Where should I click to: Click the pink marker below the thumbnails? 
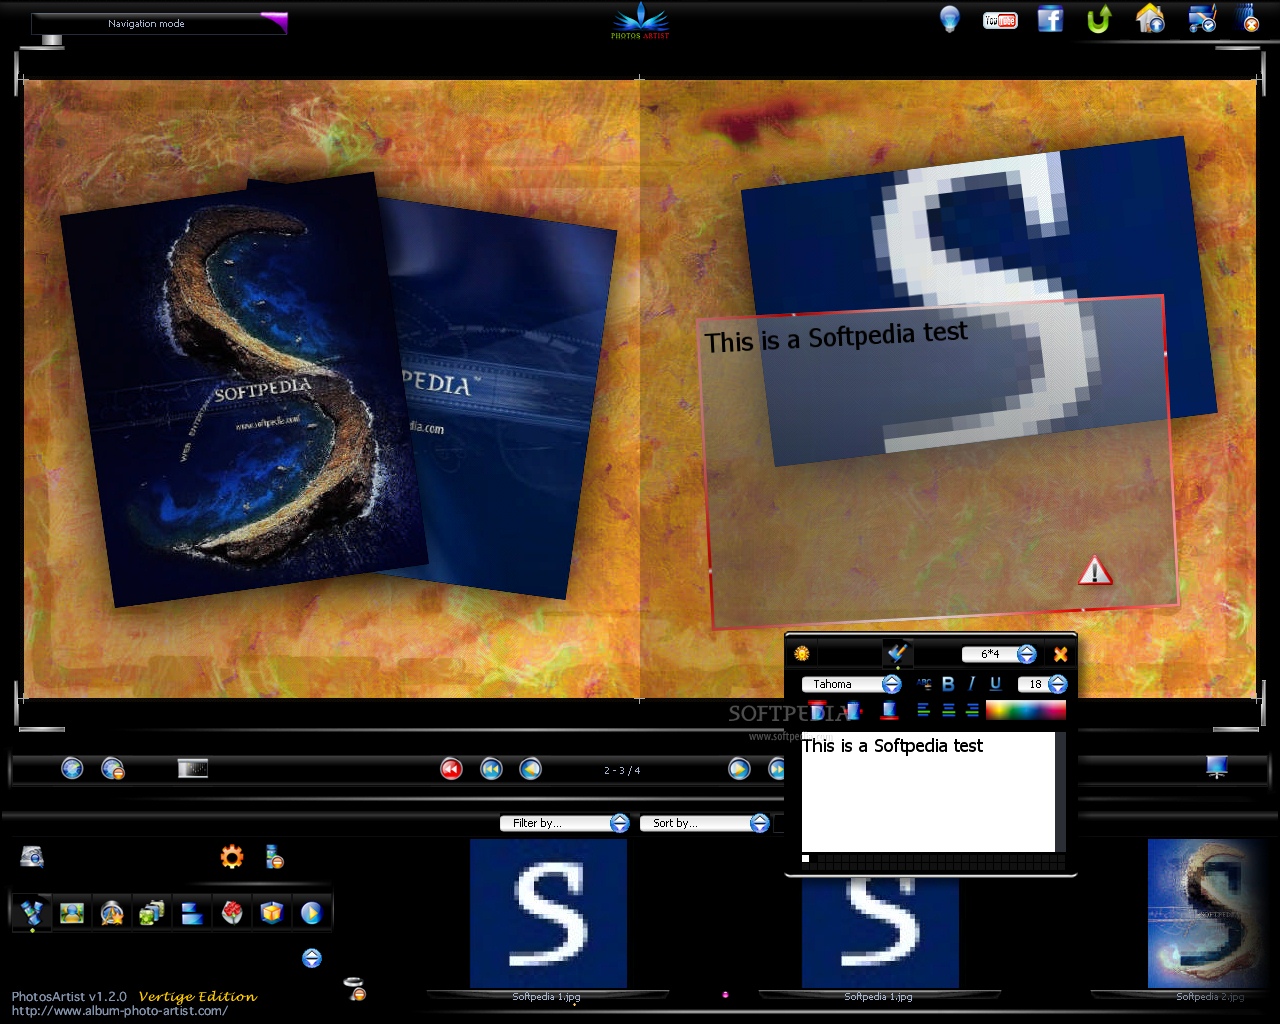(725, 995)
